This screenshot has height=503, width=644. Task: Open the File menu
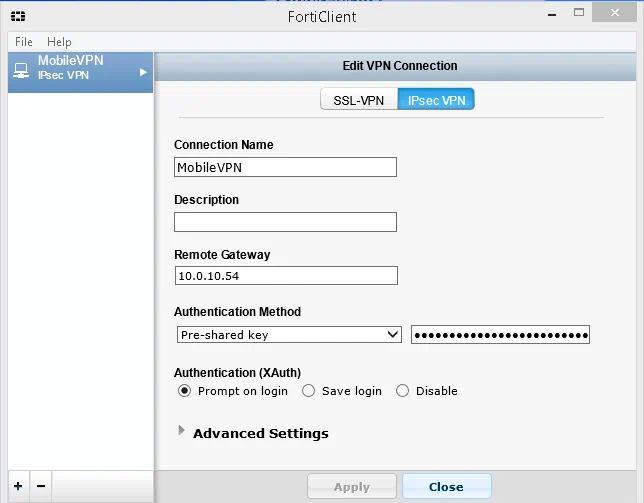[24, 41]
